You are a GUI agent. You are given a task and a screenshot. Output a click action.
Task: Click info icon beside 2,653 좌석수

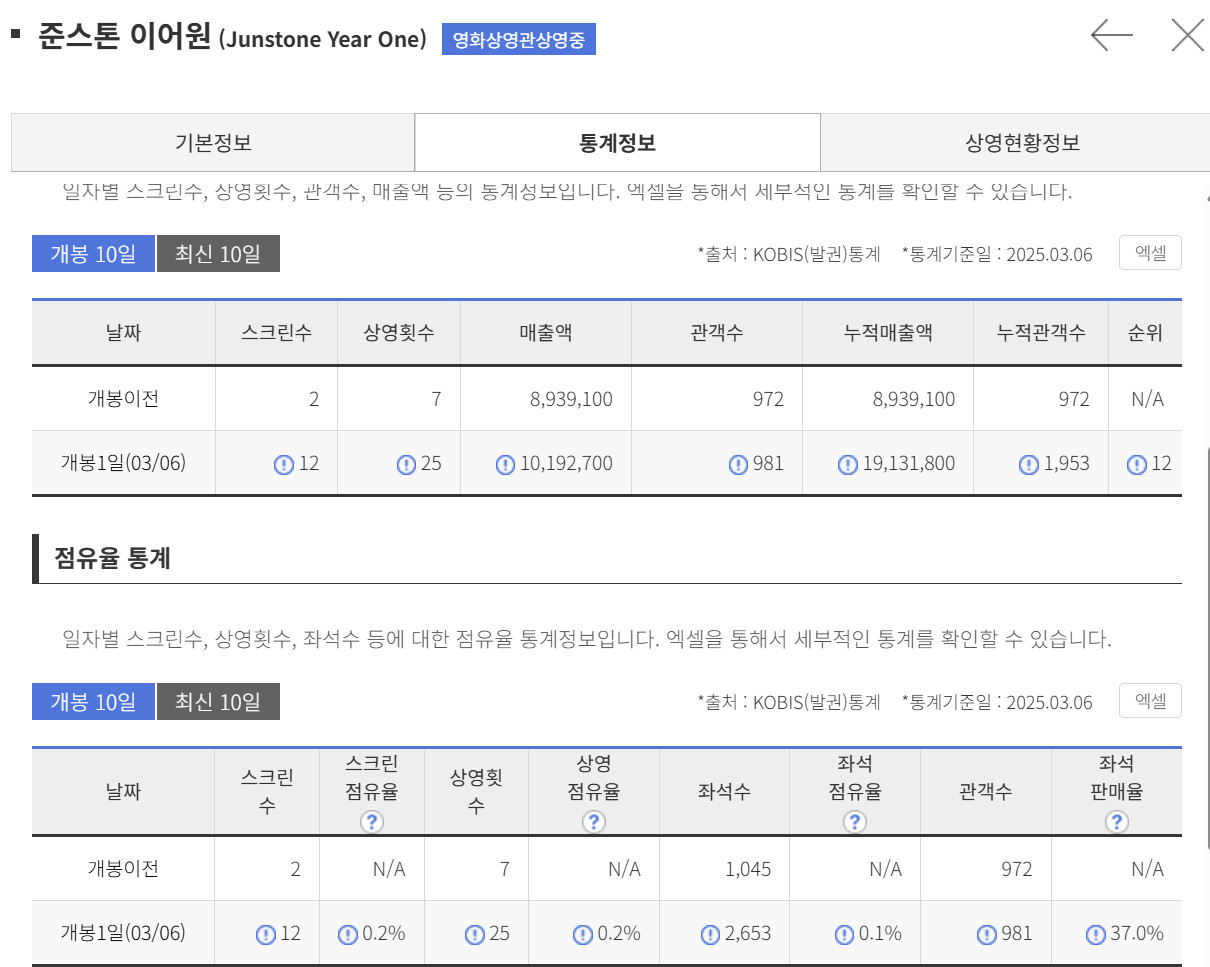(710, 934)
